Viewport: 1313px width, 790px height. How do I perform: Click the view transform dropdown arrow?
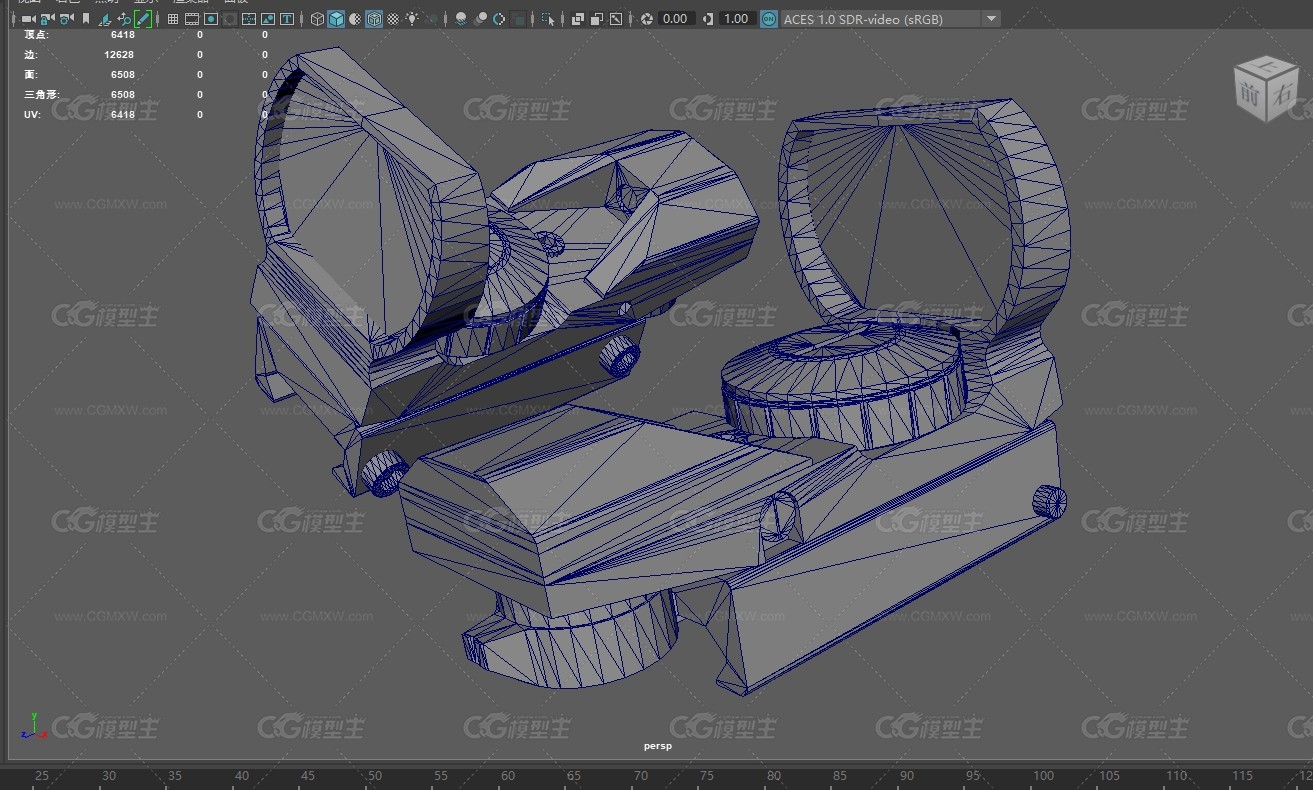pyautogui.click(x=990, y=19)
